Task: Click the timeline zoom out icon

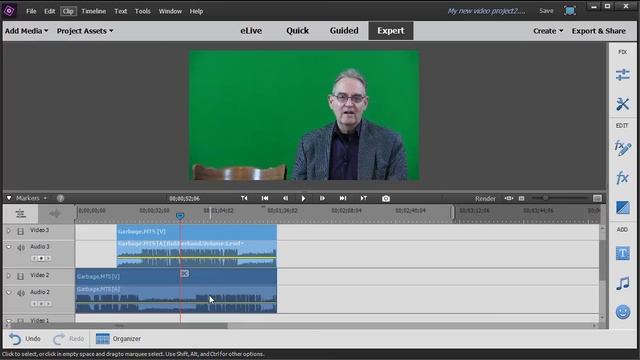Action: point(521,198)
